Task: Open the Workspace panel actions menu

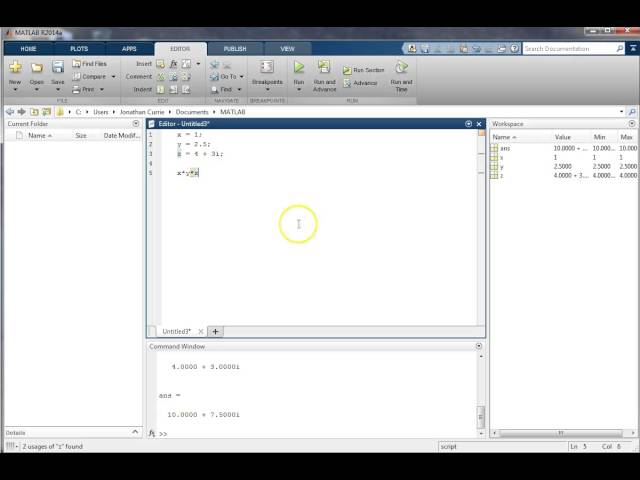Action: point(632,123)
